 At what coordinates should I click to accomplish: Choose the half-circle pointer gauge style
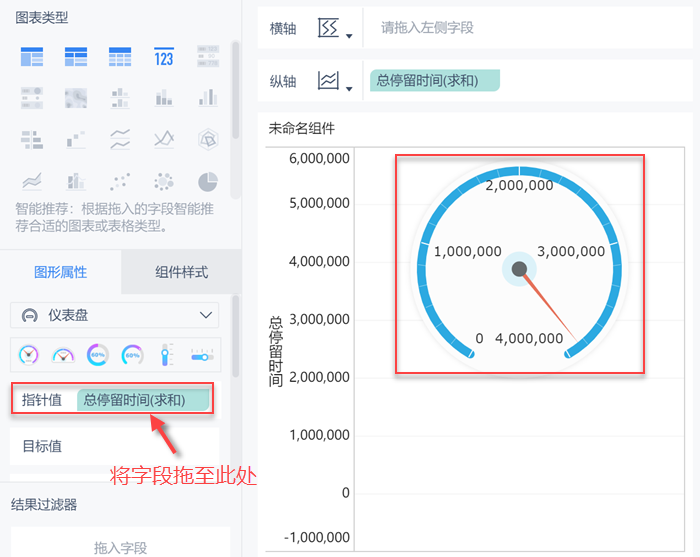63,355
